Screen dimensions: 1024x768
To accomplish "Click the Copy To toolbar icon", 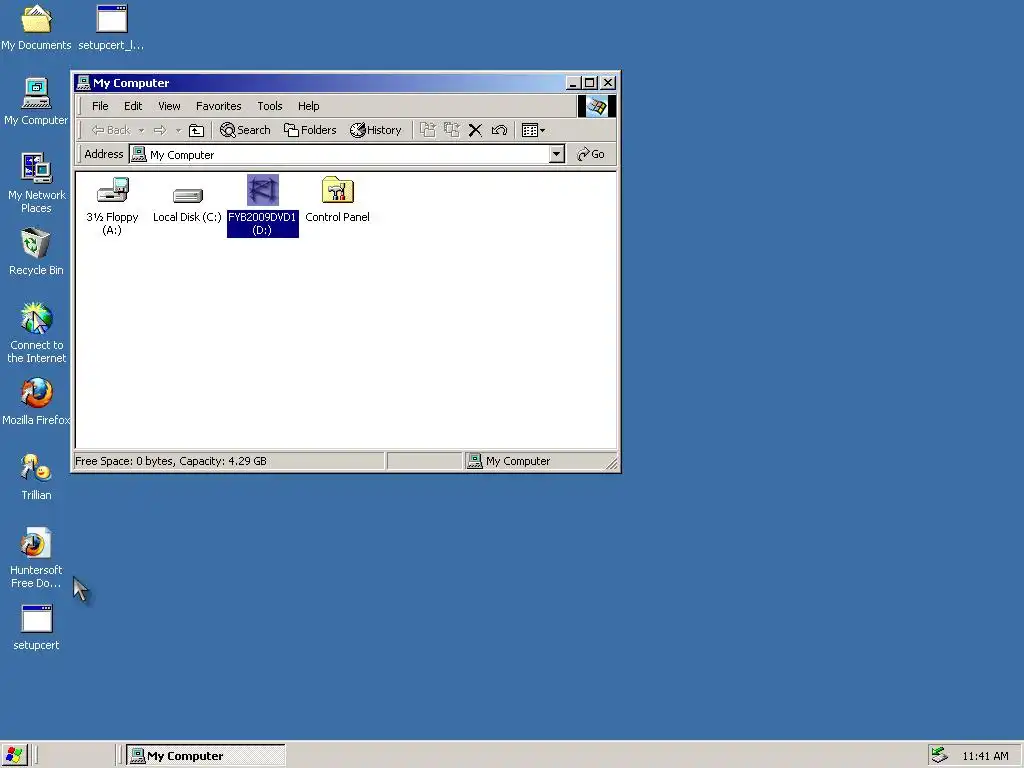I will pos(452,130).
